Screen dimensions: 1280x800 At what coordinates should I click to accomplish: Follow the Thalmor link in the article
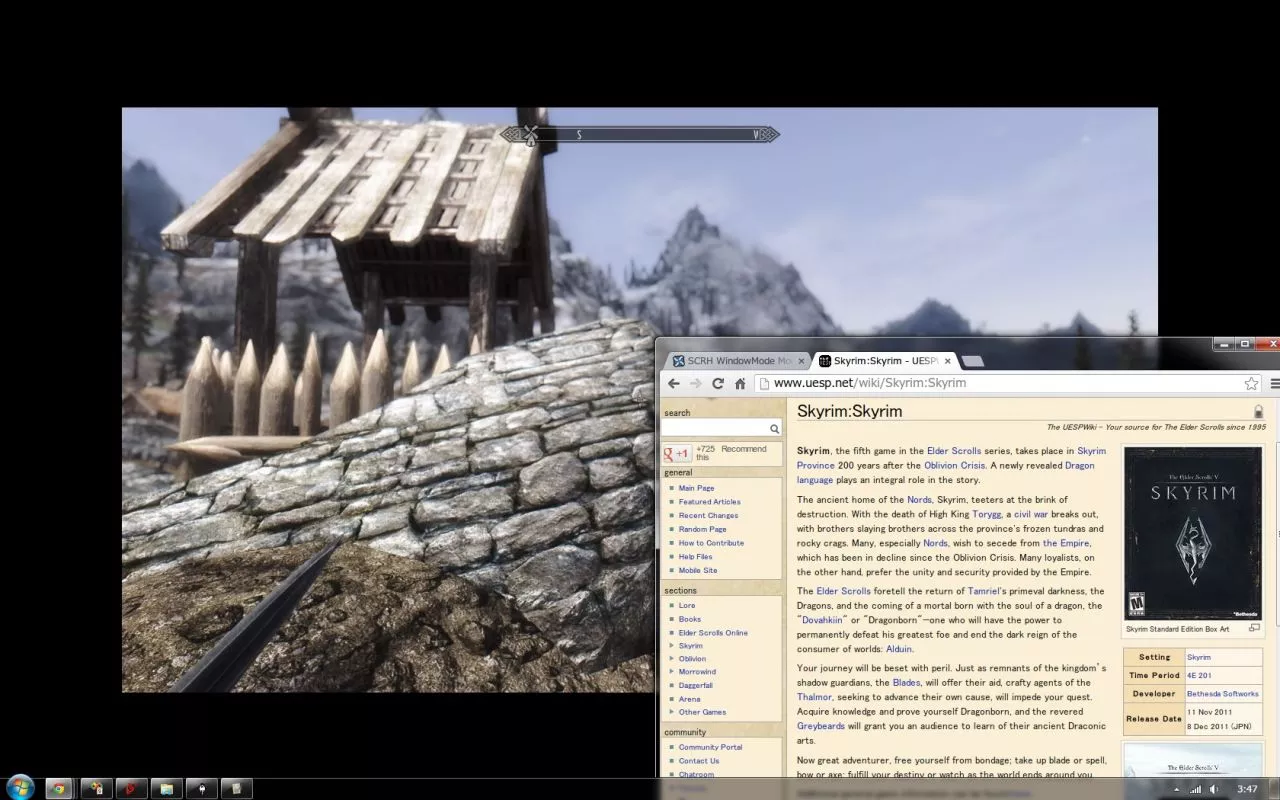point(814,697)
